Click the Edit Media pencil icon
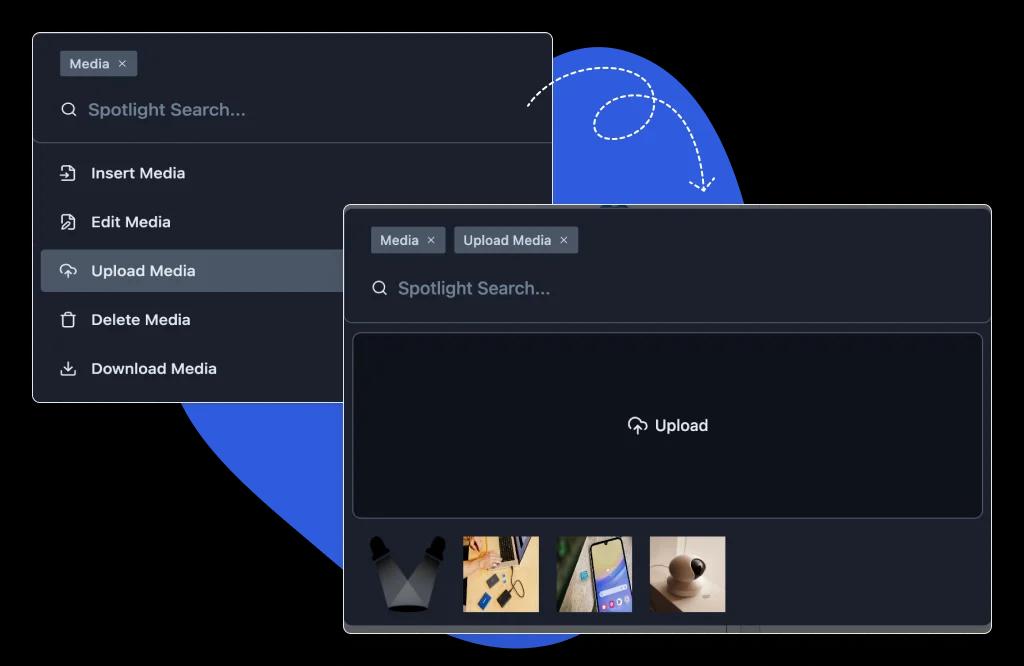 [x=67, y=221]
